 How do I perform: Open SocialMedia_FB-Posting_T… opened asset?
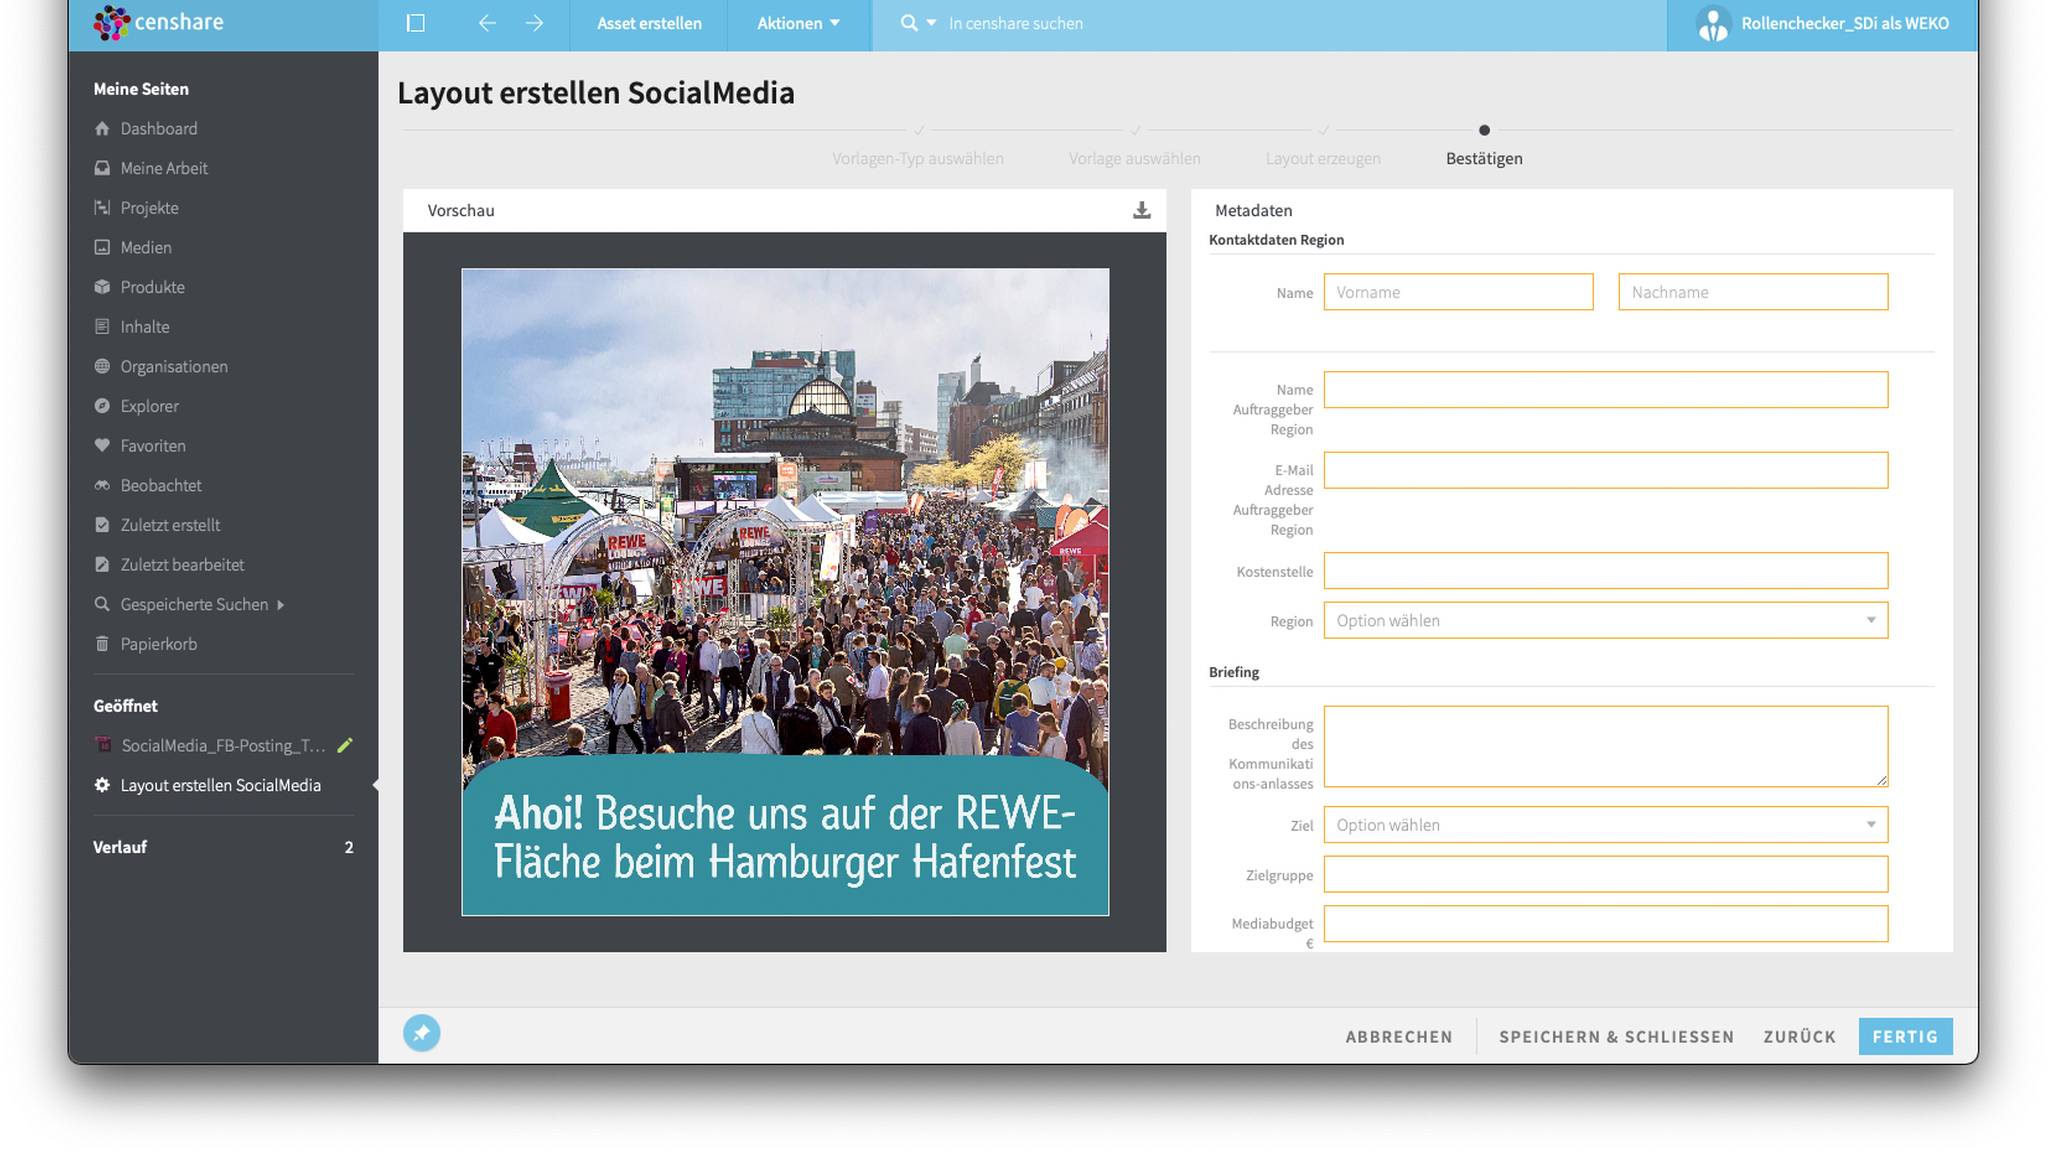point(223,745)
